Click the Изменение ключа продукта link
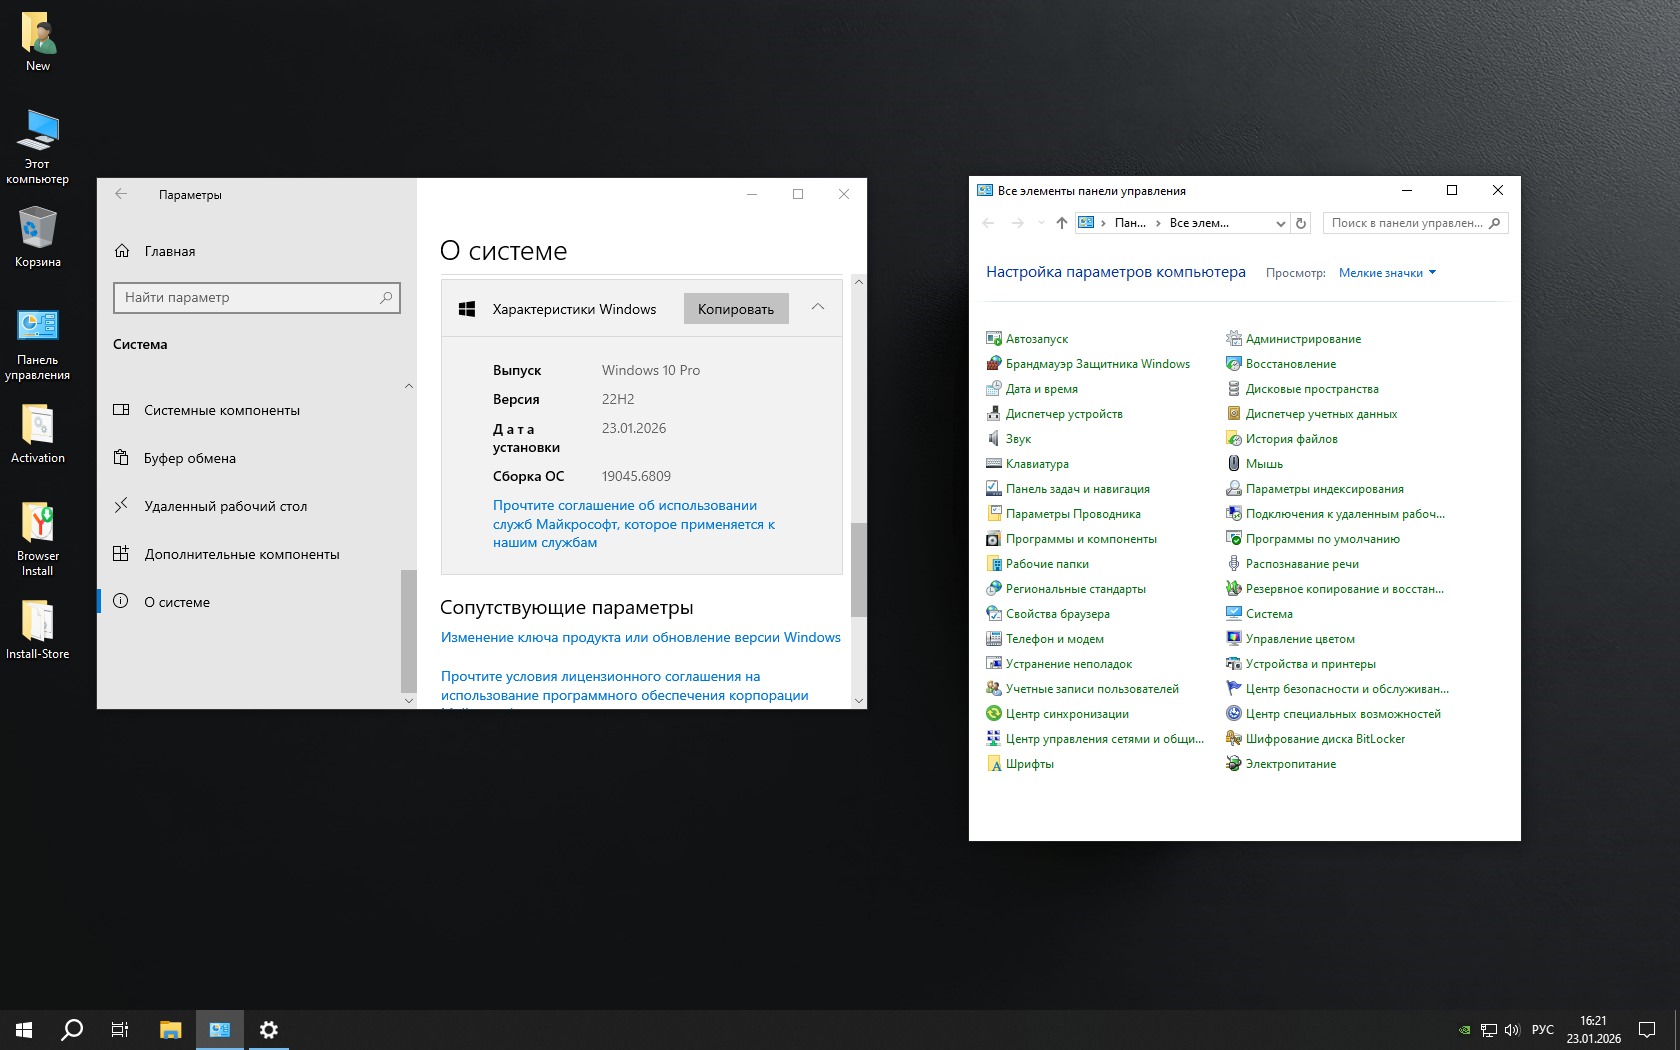This screenshot has width=1680, height=1050. click(640, 637)
